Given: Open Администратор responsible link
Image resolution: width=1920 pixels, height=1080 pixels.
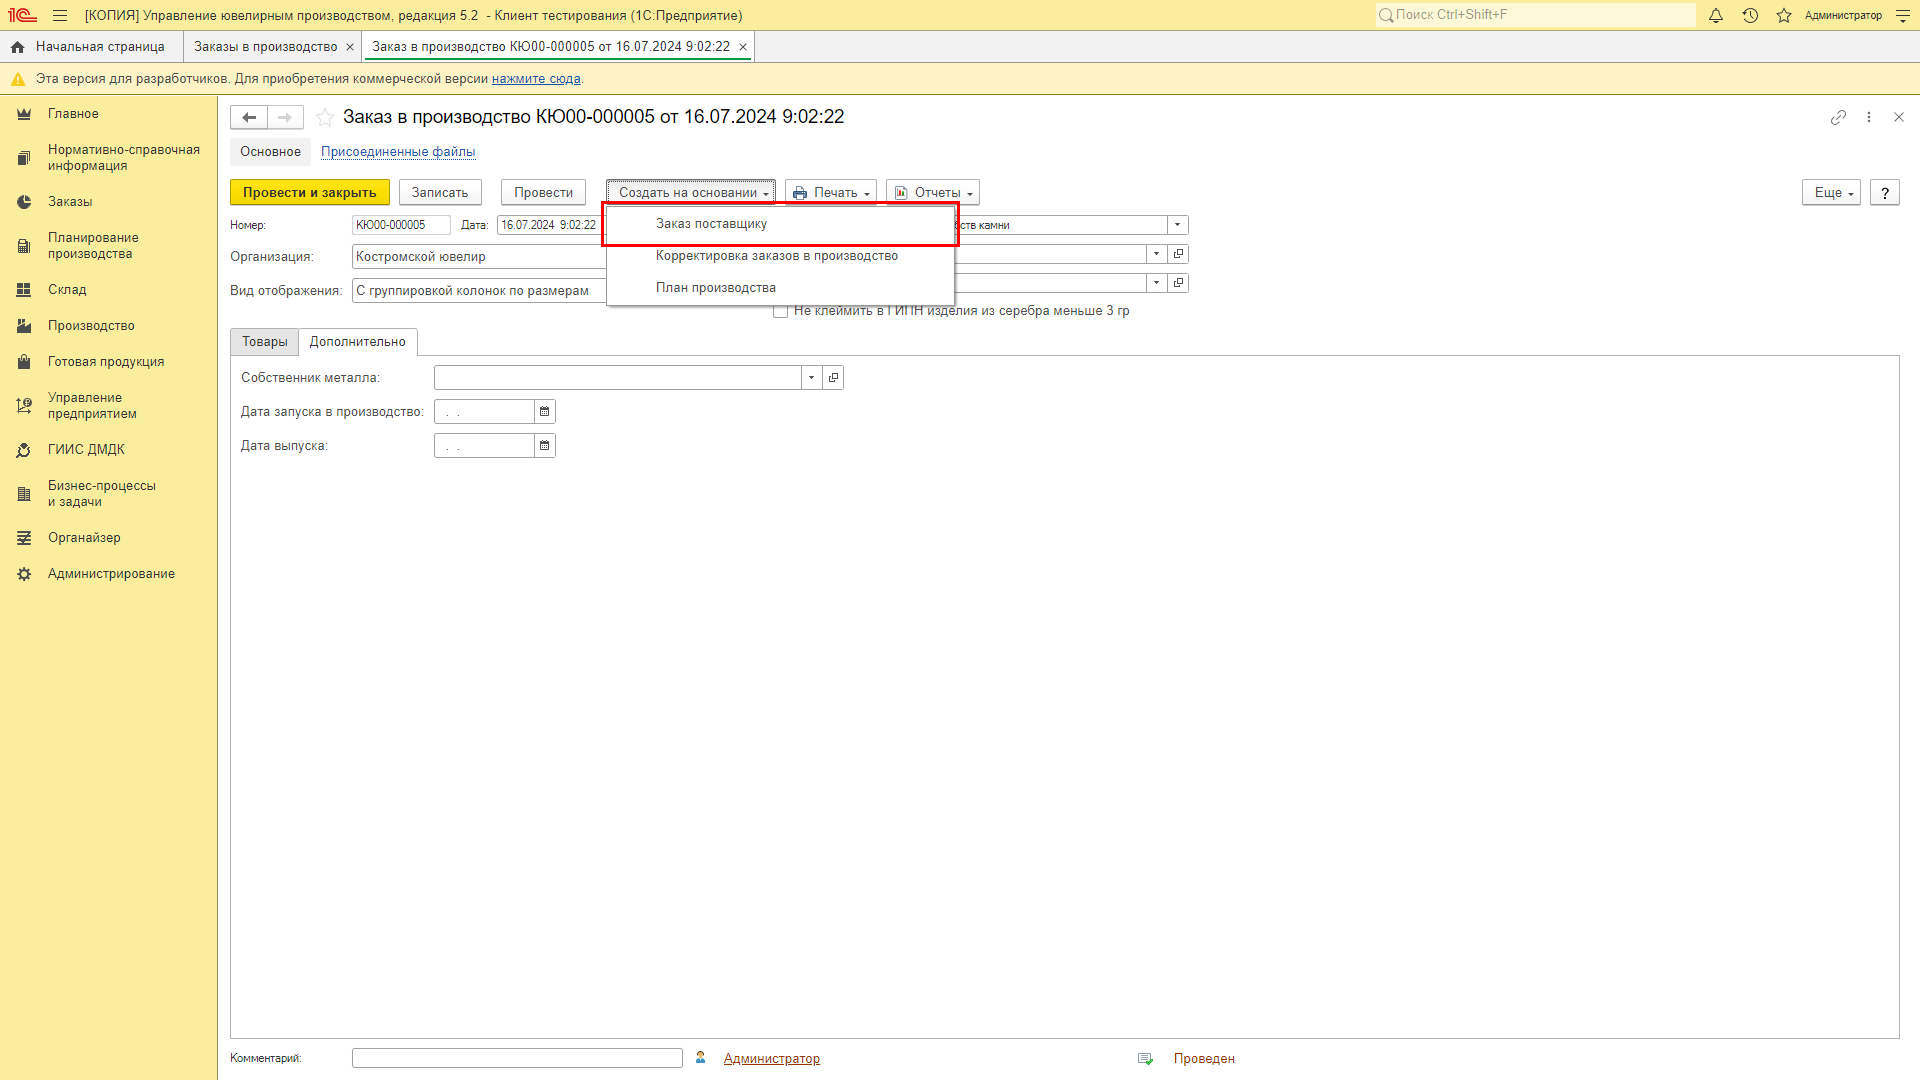Looking at the screenshot, I should click(x=772, y=1059).
